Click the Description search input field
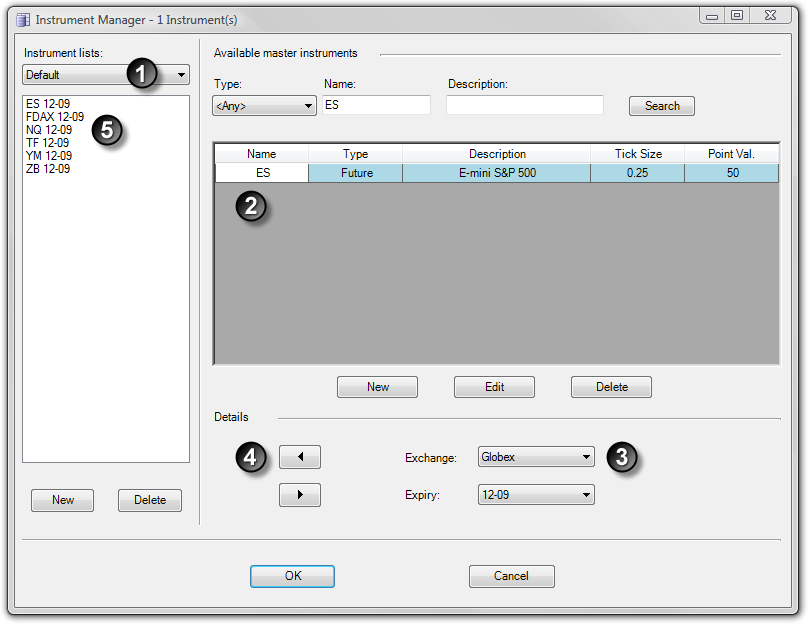 click(524, 105)
